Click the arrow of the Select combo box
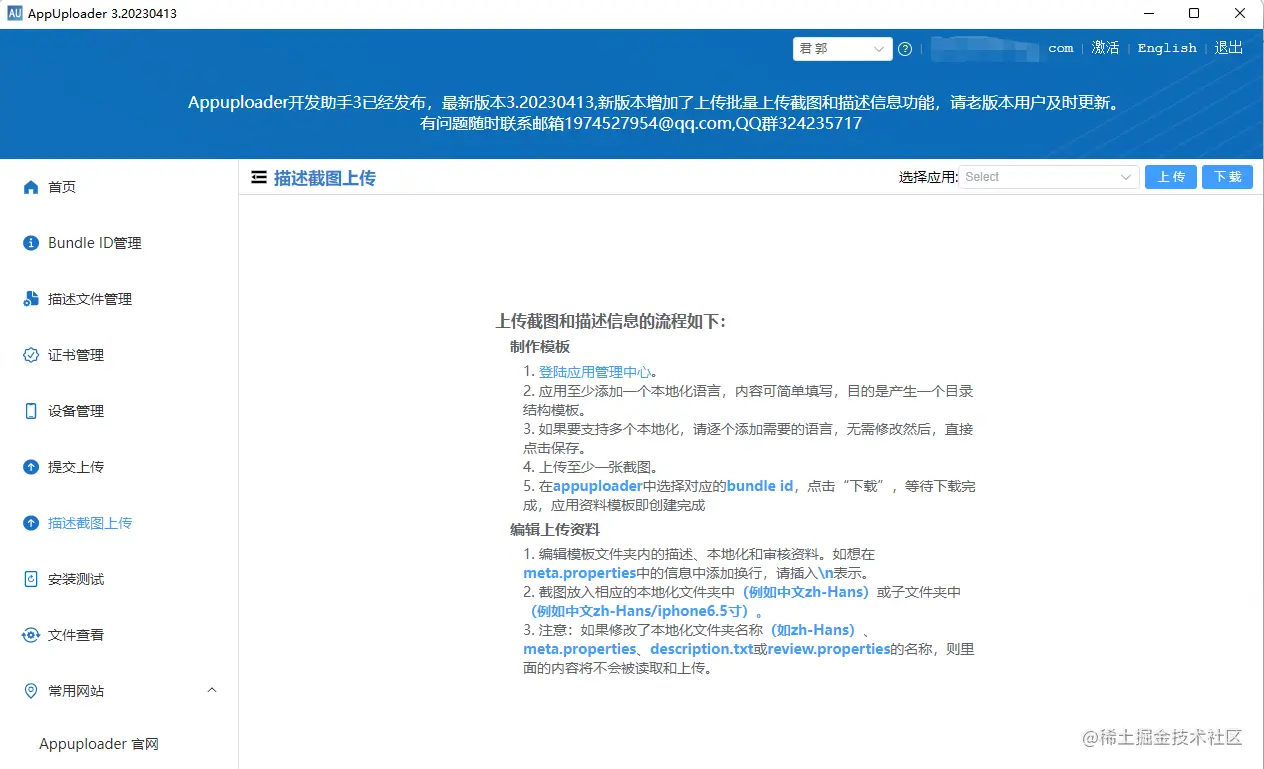 (x=1125, y=177)
